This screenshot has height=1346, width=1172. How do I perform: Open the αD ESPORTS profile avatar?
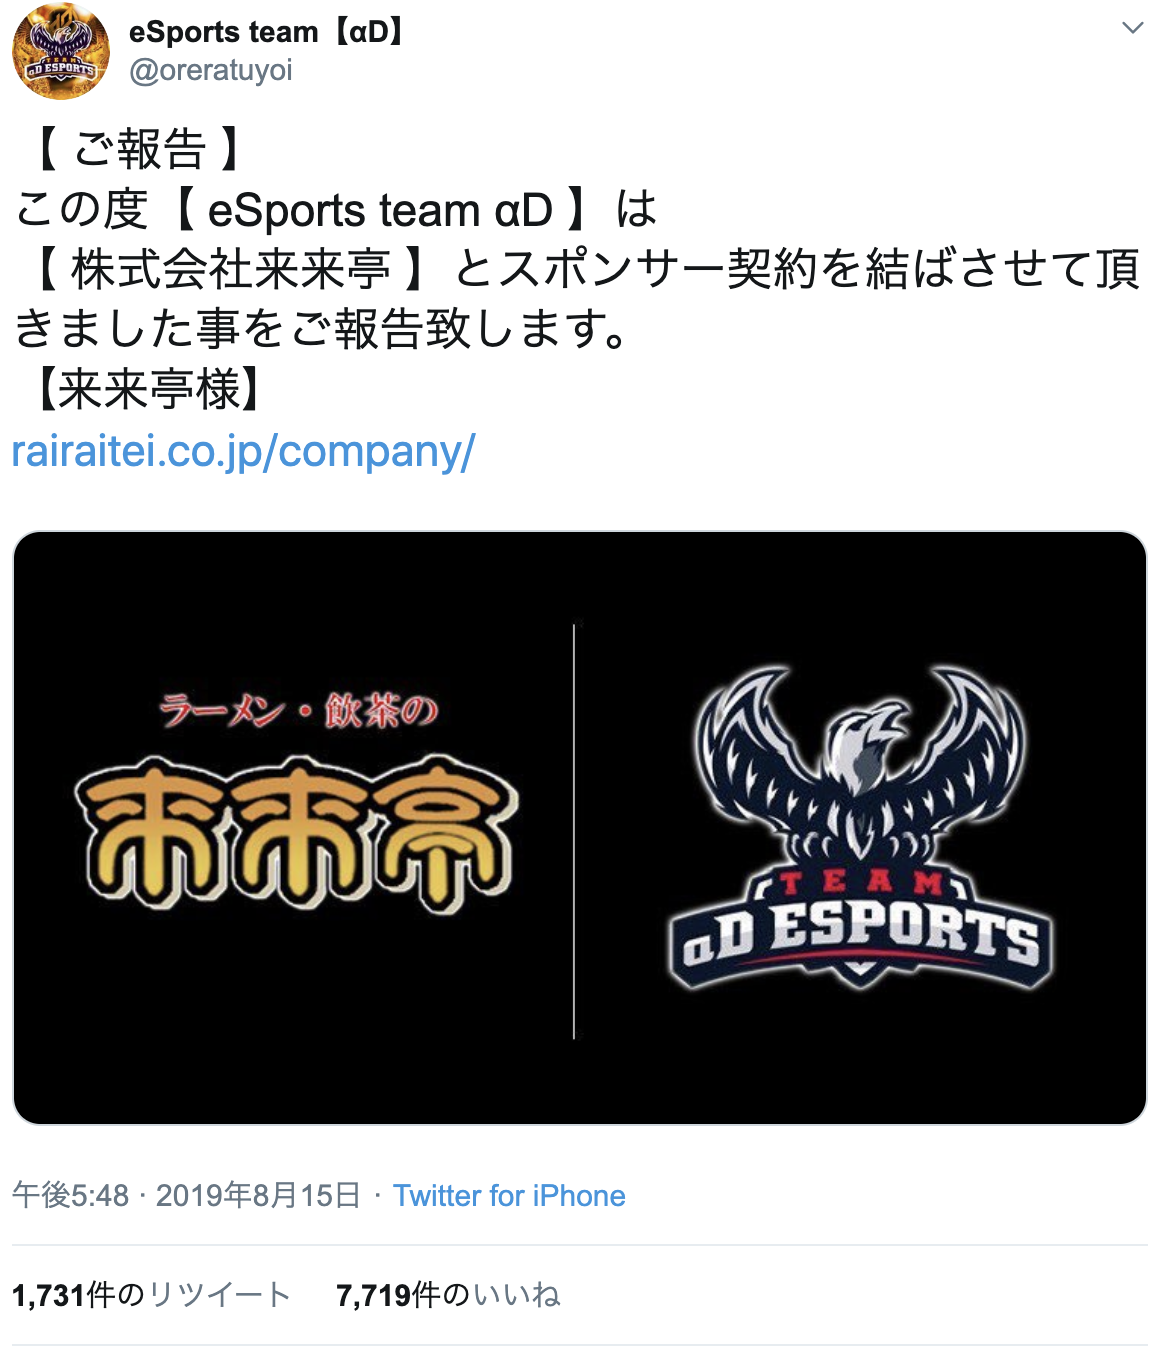60,52
